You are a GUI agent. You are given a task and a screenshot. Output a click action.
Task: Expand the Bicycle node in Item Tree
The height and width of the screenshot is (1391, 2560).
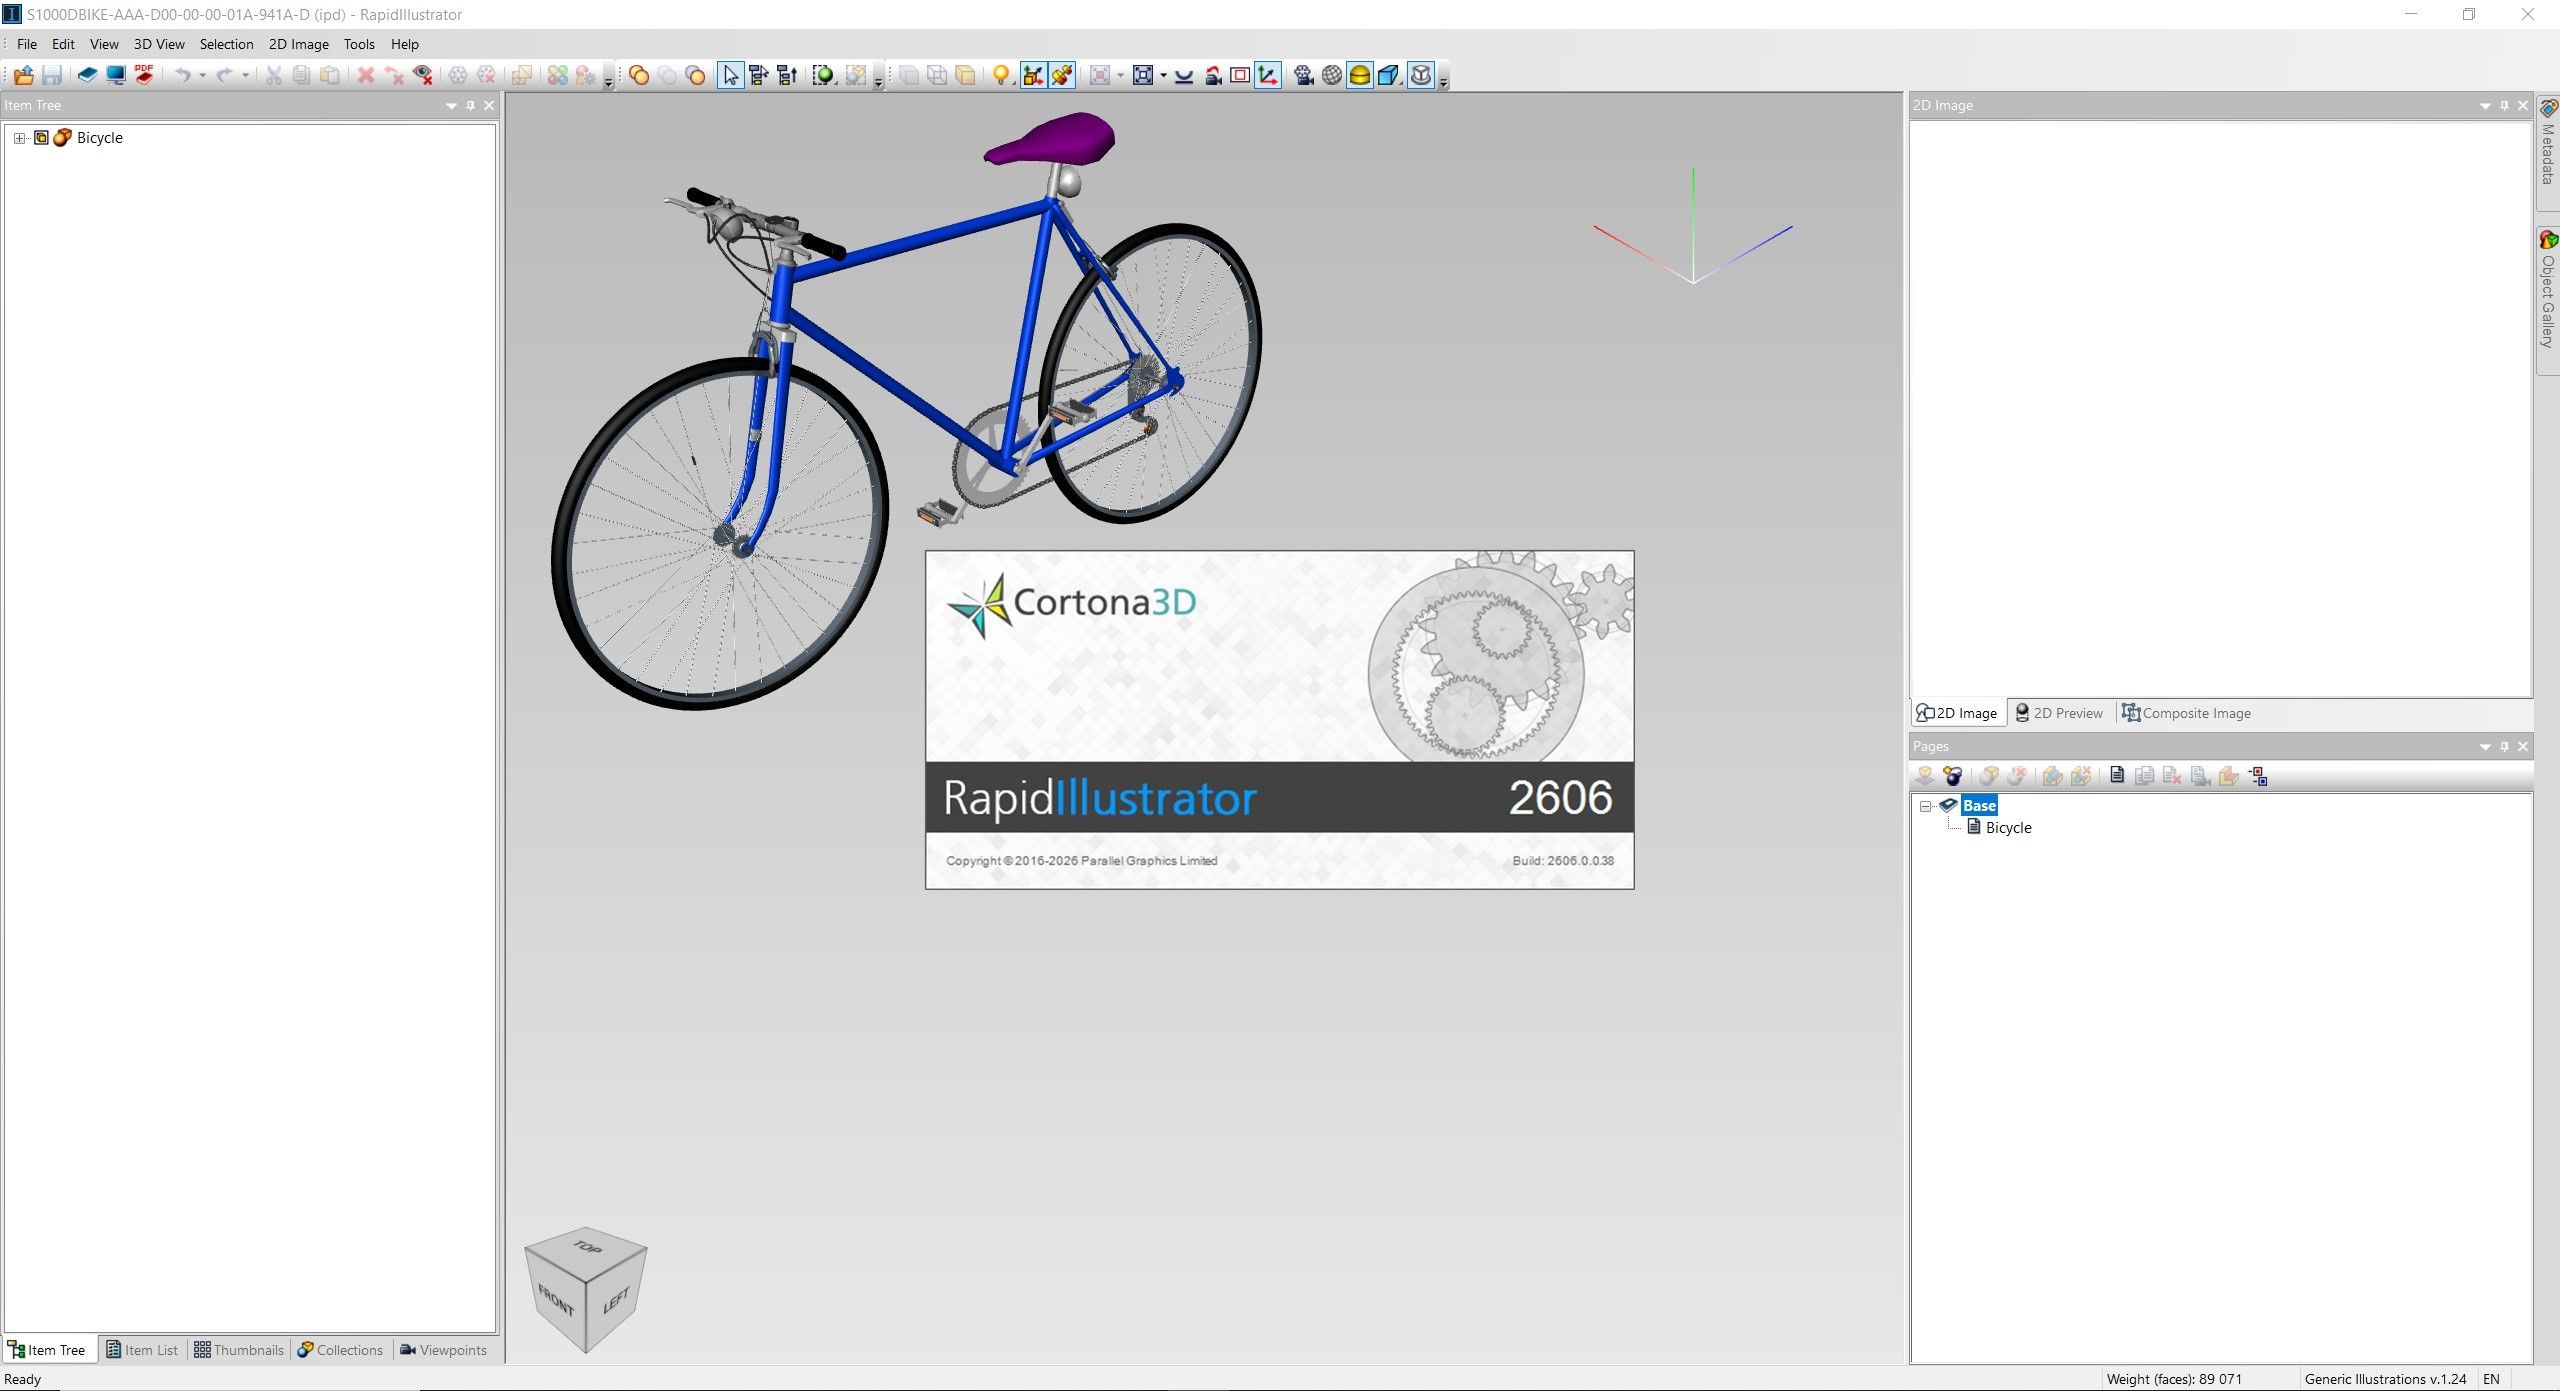(x=19, y=138)
